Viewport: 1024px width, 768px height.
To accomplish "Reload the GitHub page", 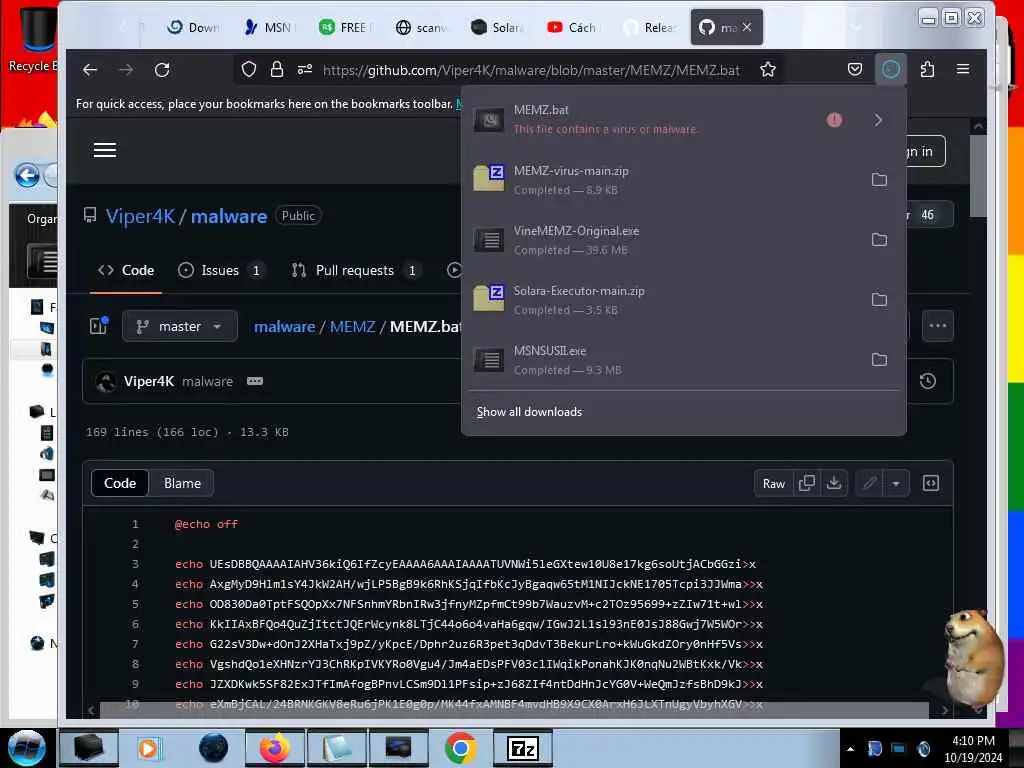I will click(x=162, y=69).
